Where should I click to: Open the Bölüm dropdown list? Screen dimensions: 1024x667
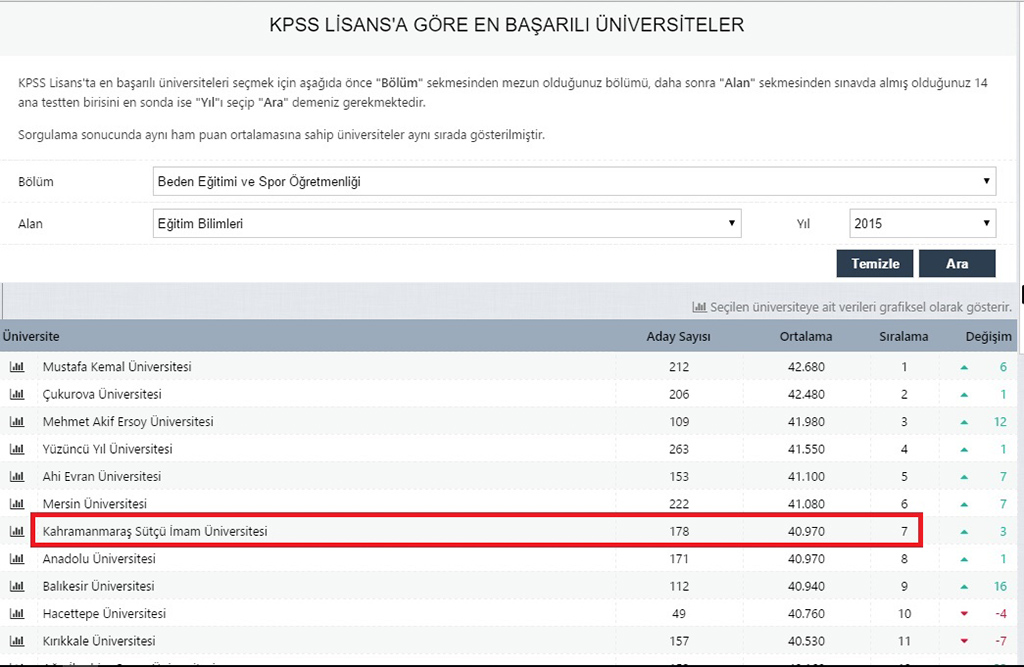(573, 182)
